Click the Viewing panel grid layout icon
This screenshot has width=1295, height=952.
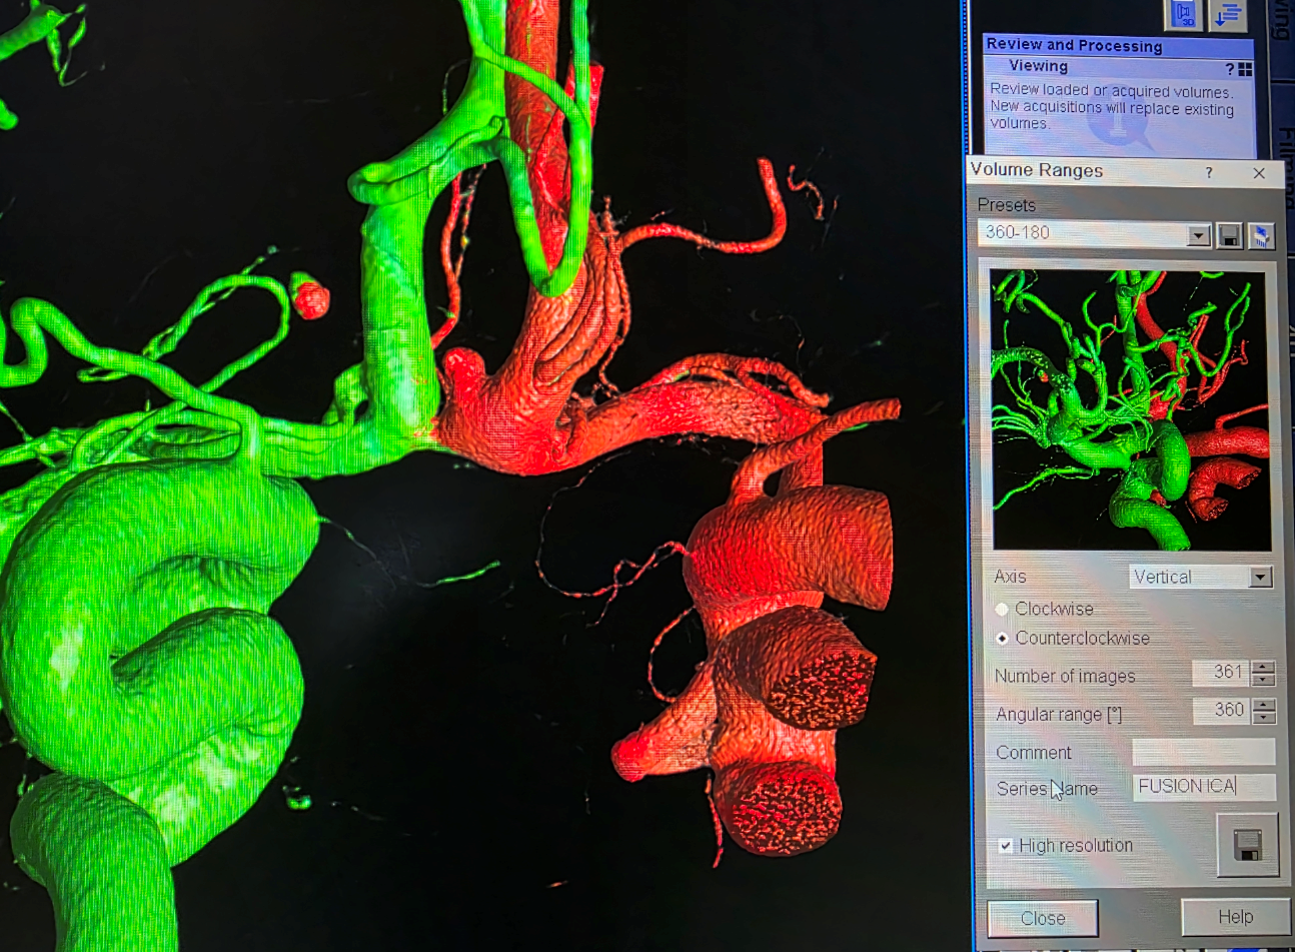1245,69
